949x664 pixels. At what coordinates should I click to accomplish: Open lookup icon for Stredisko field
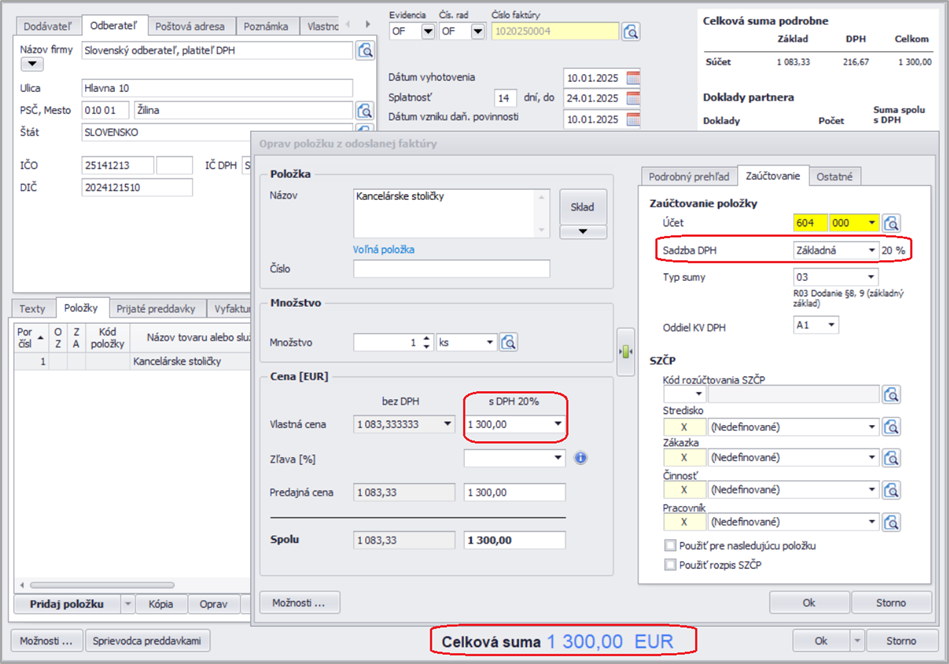pos(892,427)
